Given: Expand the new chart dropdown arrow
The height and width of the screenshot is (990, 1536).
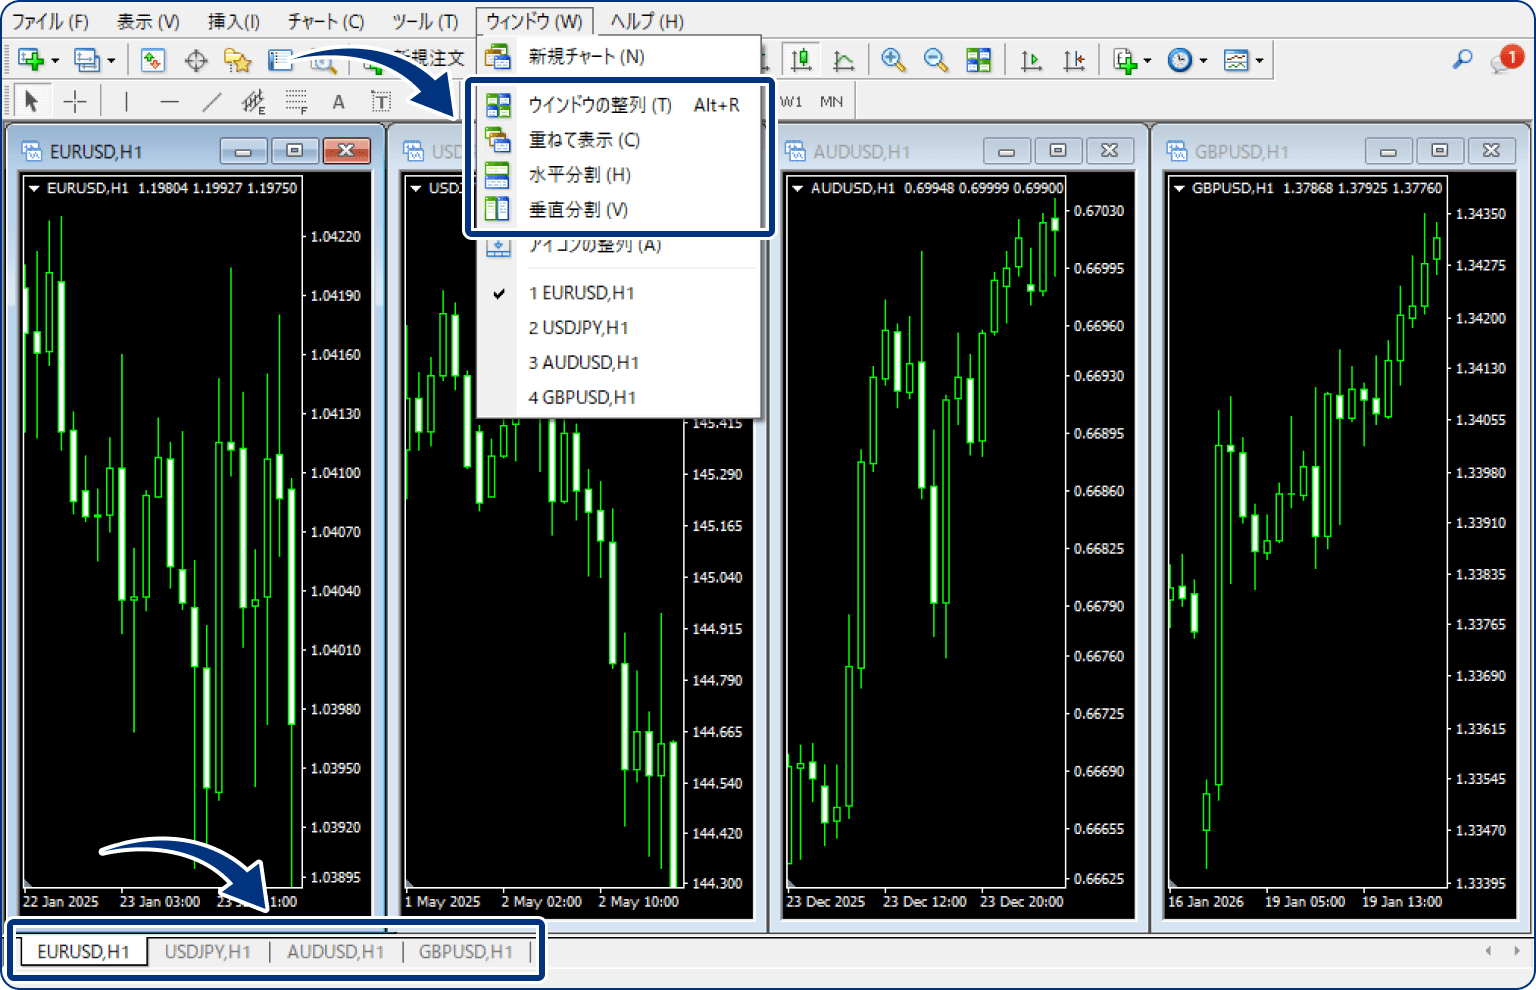Looking at the screenshot, I should (55, 61).
